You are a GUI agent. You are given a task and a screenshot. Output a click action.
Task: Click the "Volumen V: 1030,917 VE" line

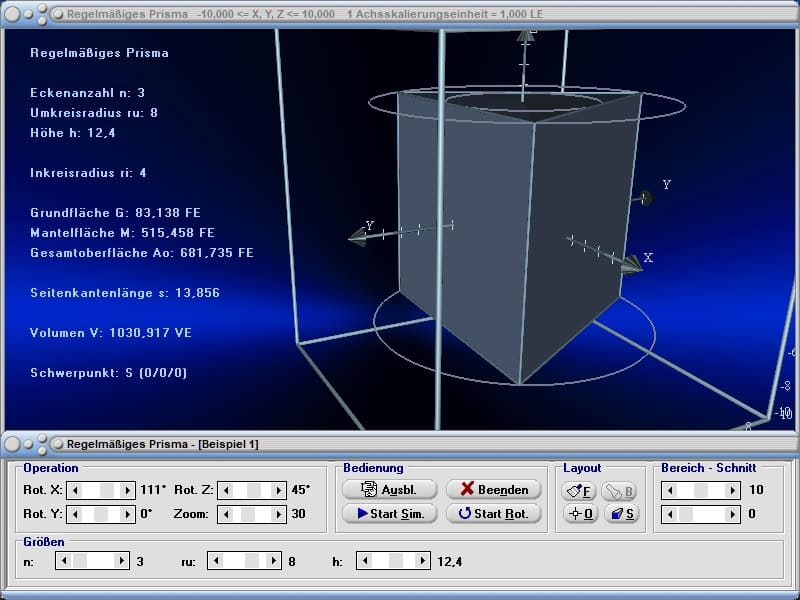coord(111,333)
